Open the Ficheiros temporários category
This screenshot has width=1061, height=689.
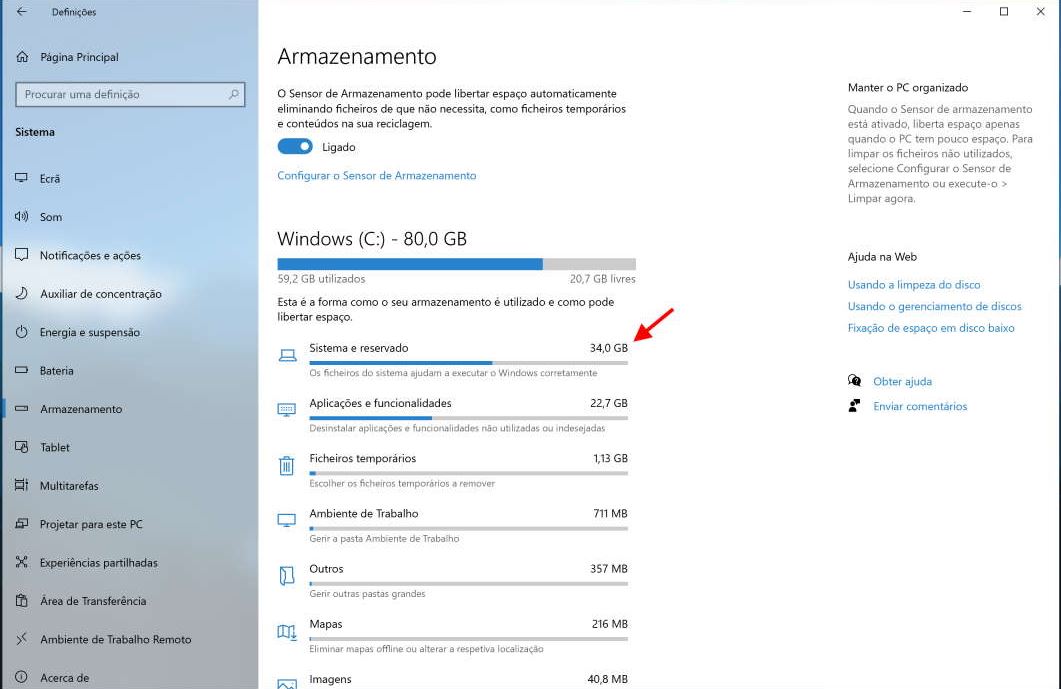tap(453, 470)
